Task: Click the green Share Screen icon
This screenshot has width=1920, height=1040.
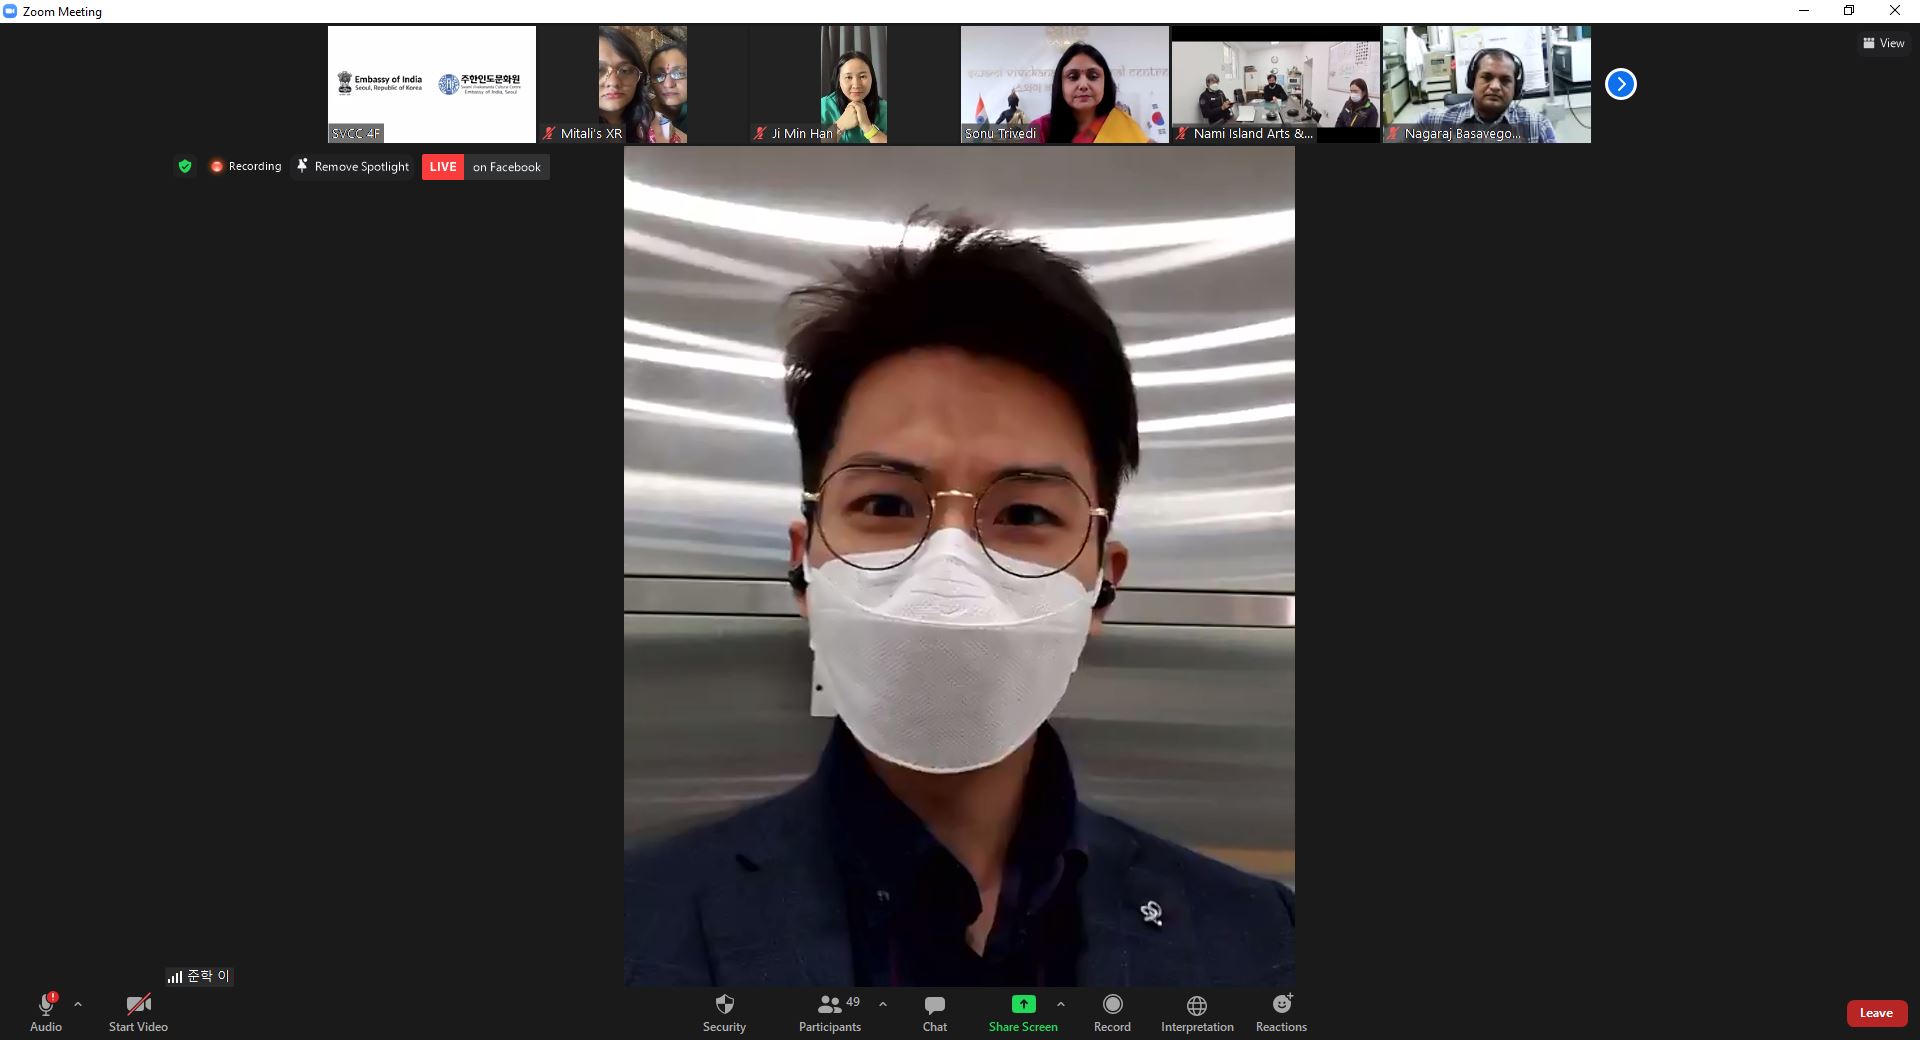Action: 1023,1004
